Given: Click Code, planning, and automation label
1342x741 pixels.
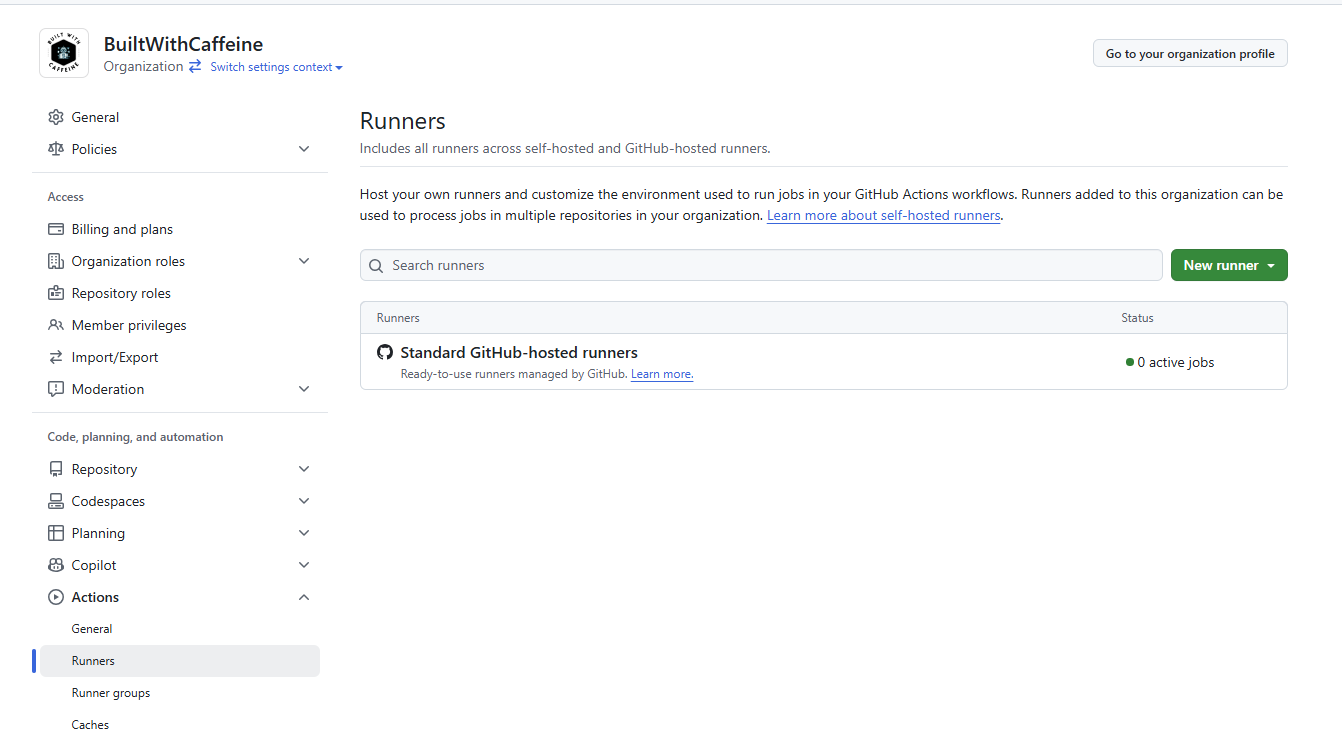Looking at the screenshot, I should click(136, 437).
